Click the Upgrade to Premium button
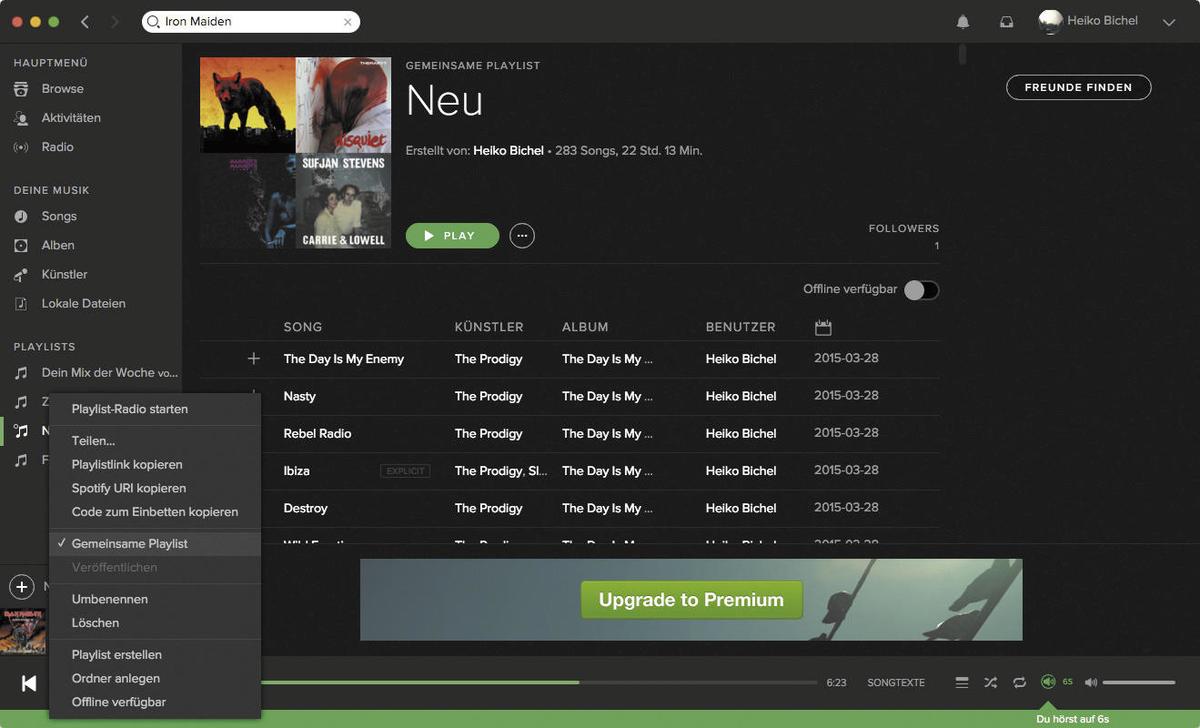Viewport: 1200px width, 728px height. (691, 600)
